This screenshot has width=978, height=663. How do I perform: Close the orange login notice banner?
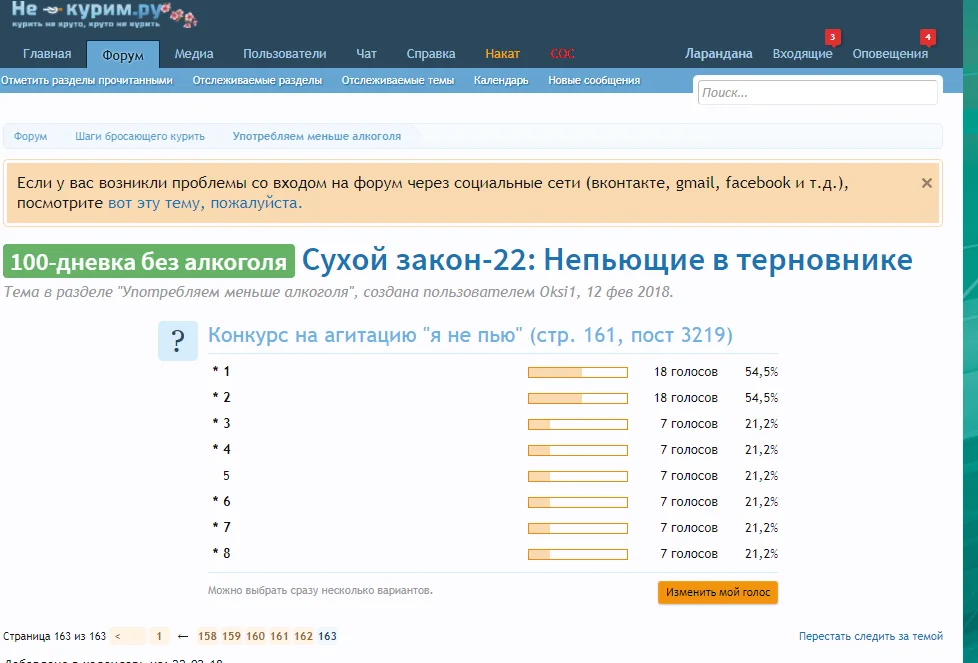point(926,183)
